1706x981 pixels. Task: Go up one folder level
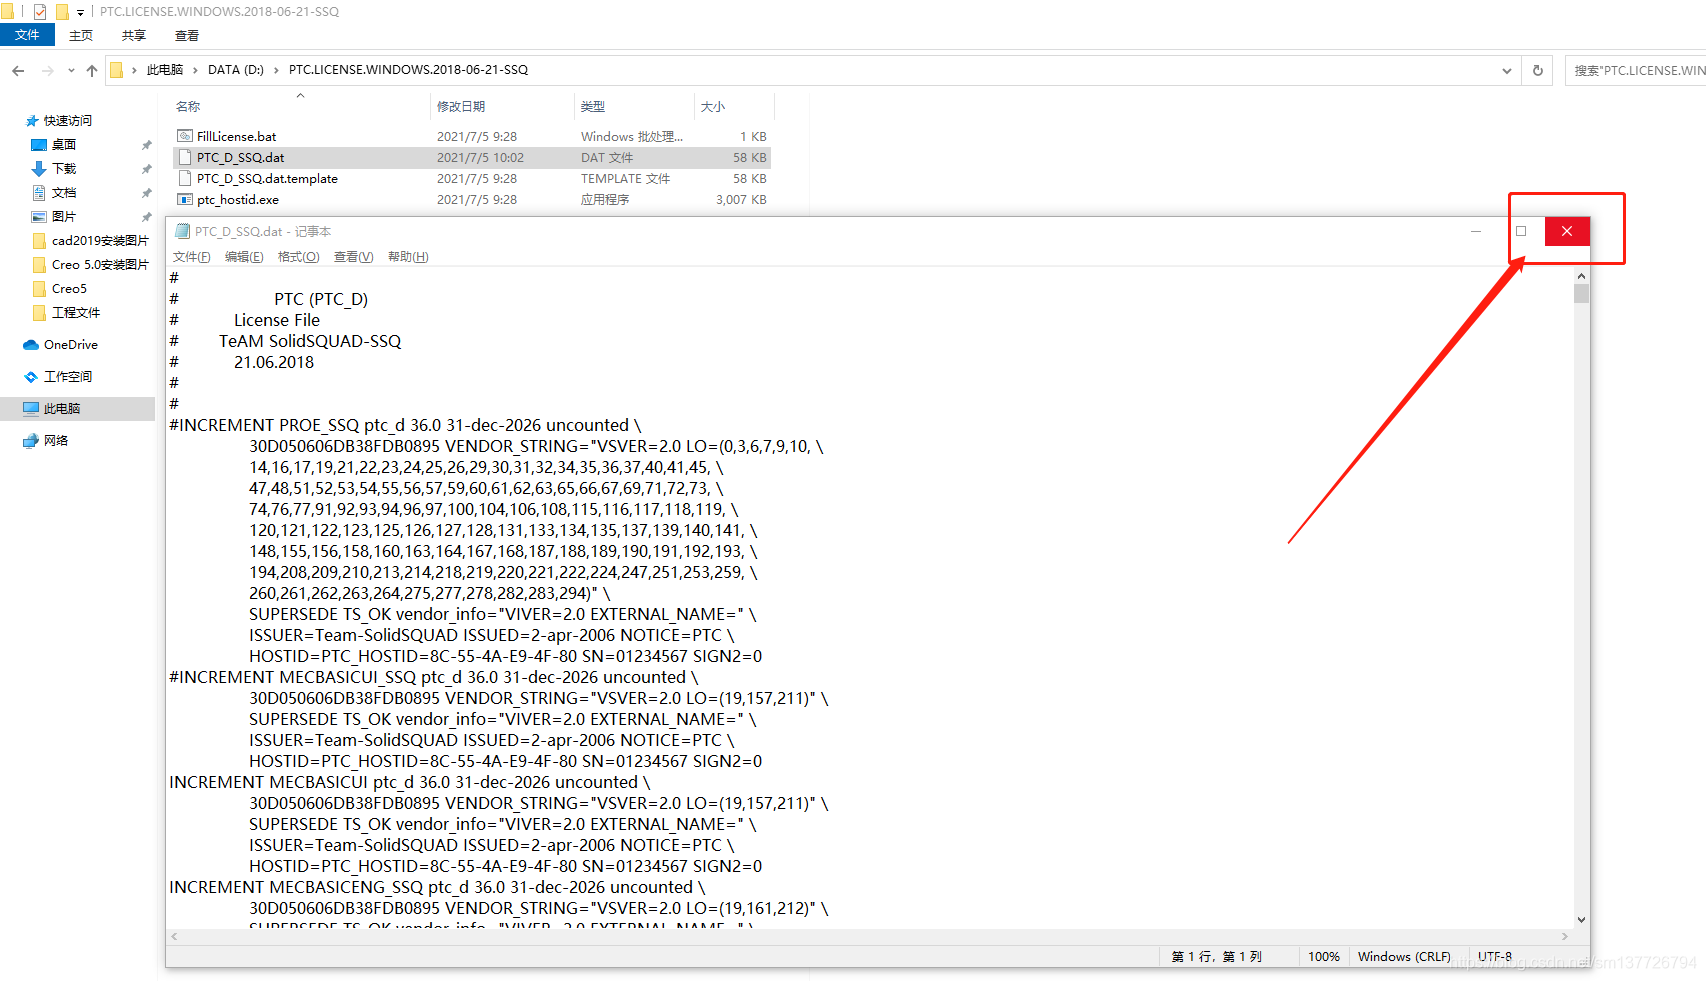pos(92,70)
